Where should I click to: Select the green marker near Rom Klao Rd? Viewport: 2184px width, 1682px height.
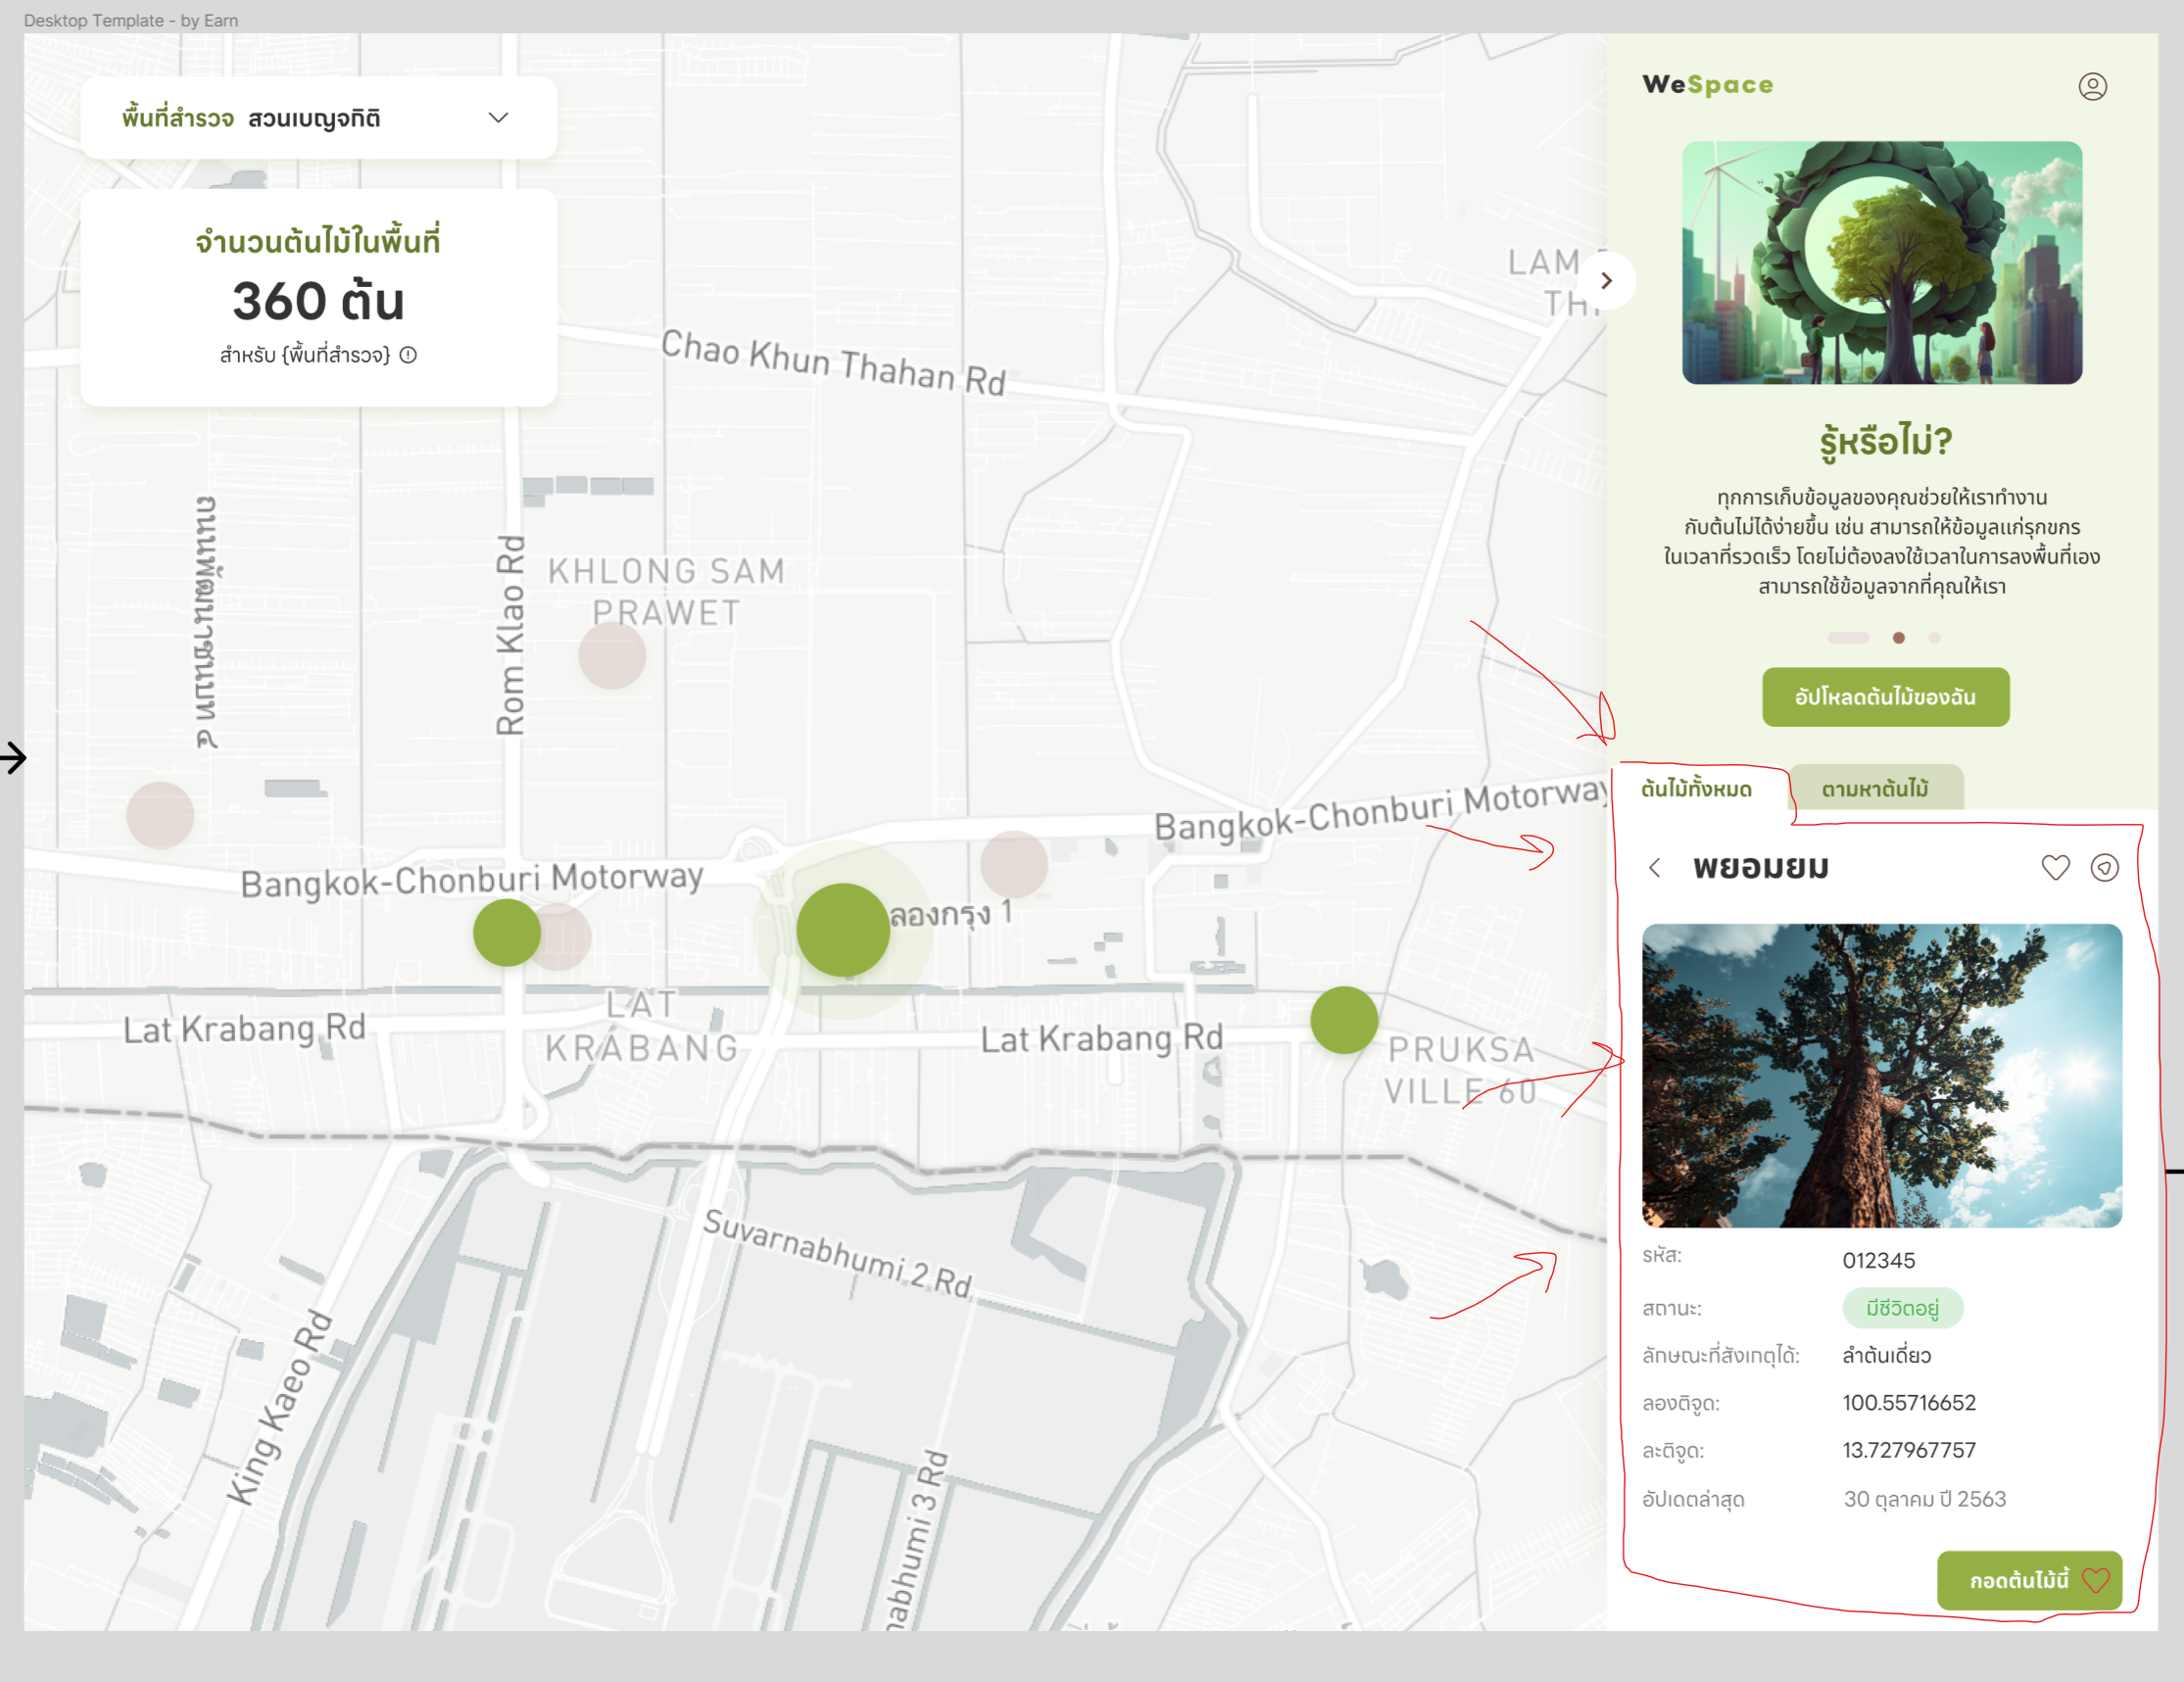[508, 931]
